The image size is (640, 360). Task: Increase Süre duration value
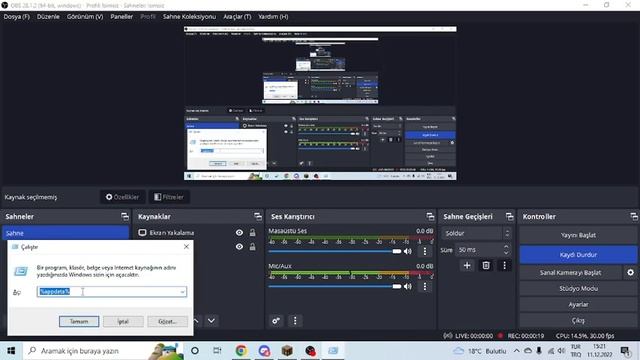(506, 247)
